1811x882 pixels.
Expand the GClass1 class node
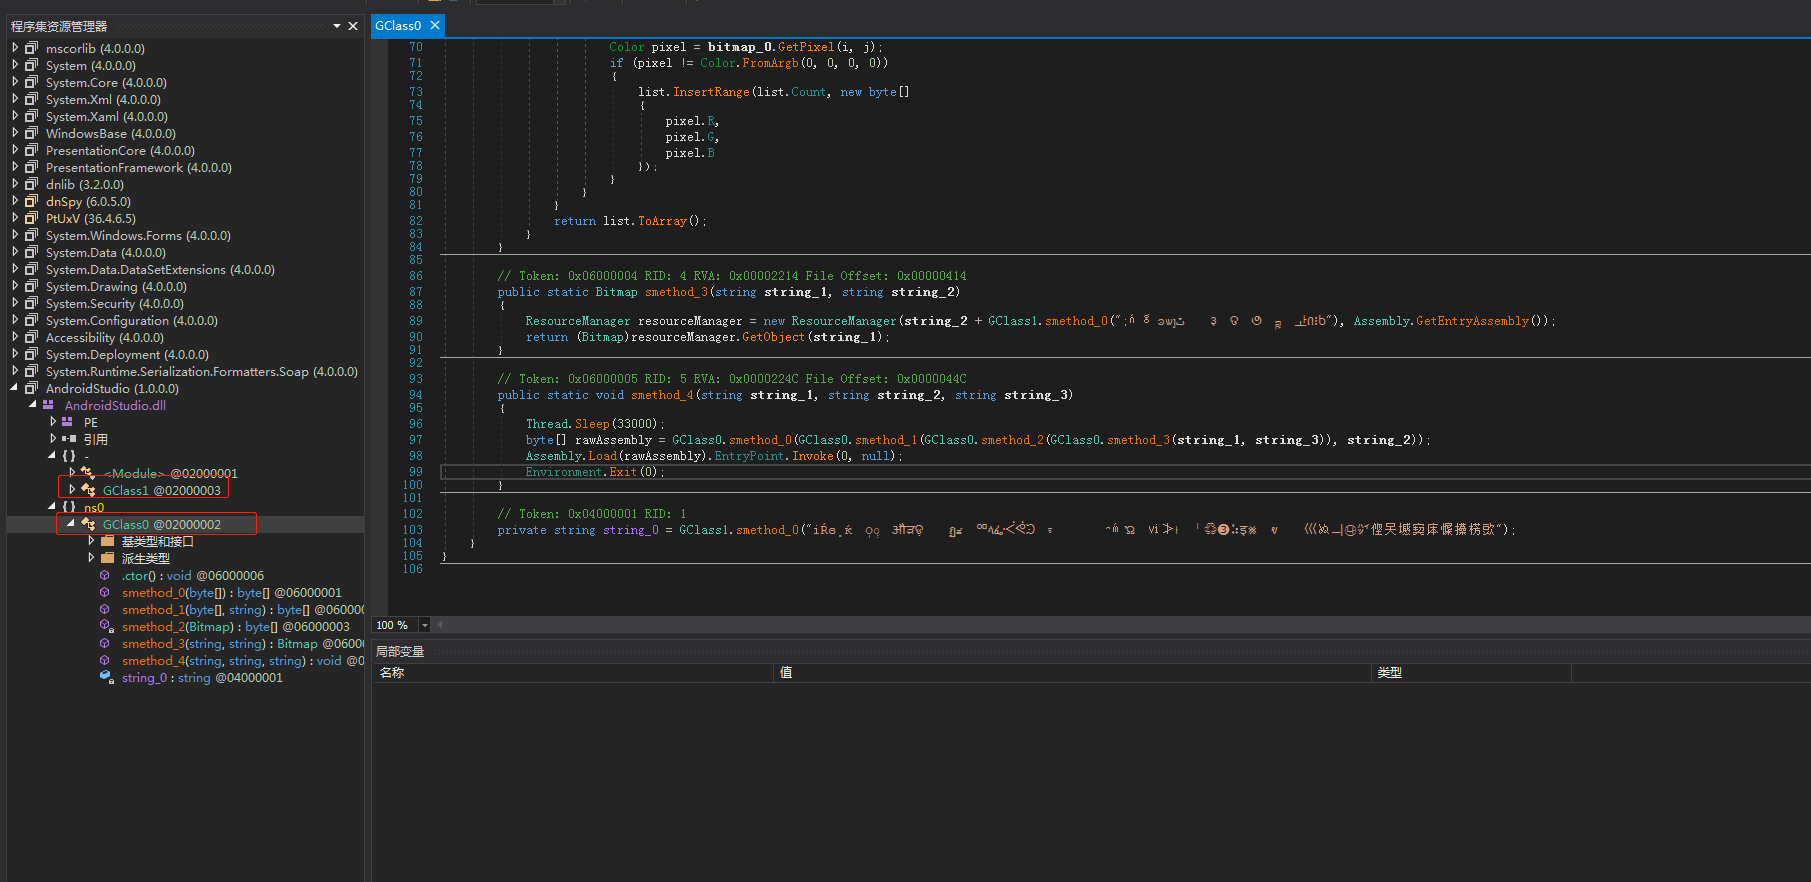point(72,490)
